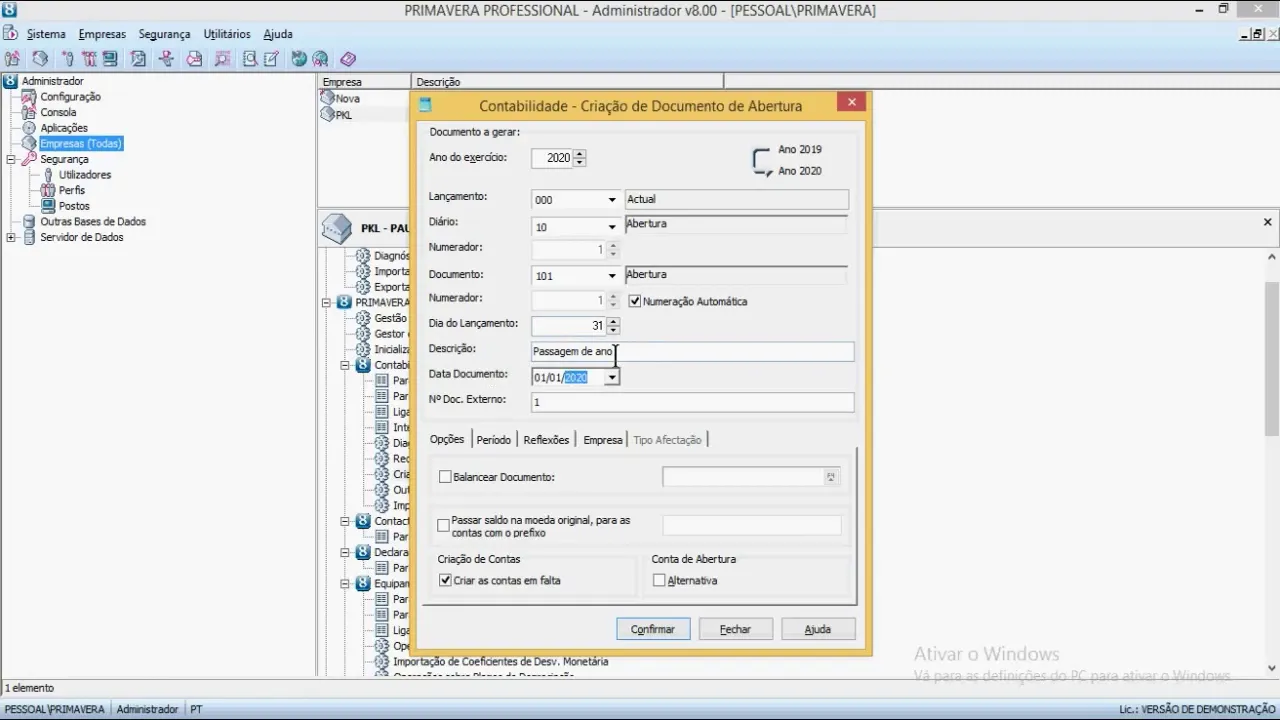The image size is (1280, 720).
Task: Uncheck Criar as contas em falta
Action: 446,580
